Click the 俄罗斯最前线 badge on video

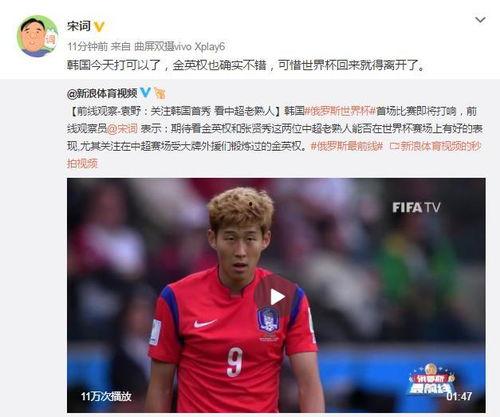click(431, 379)
